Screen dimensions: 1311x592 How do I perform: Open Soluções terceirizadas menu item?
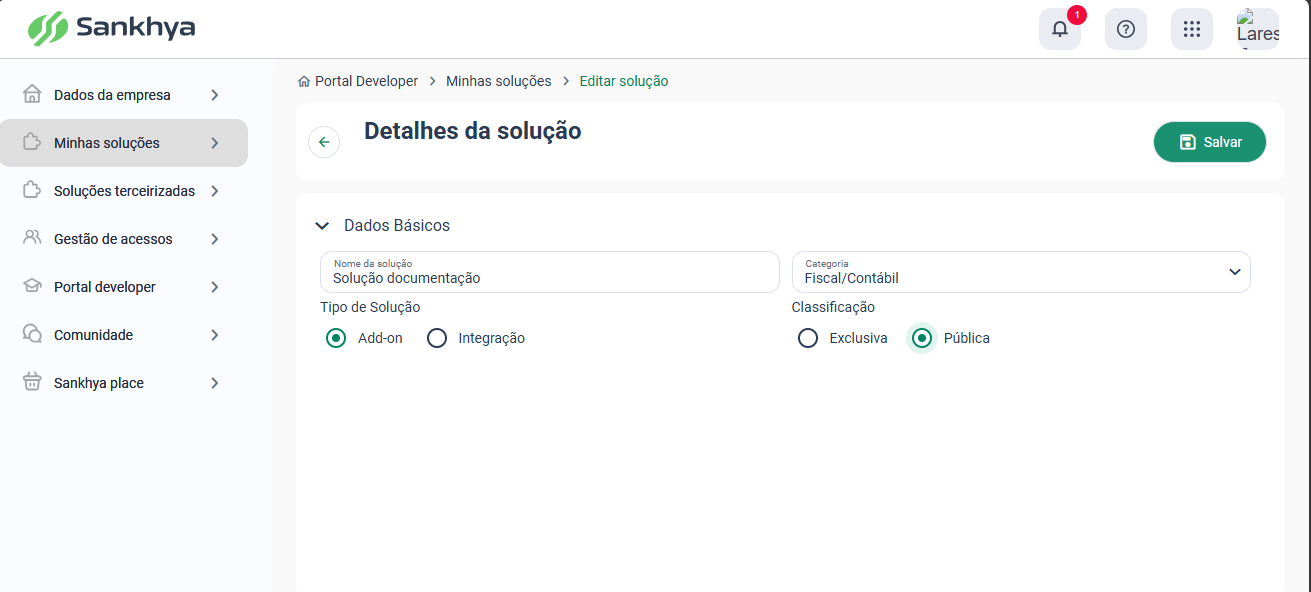(x=124, y=191)
